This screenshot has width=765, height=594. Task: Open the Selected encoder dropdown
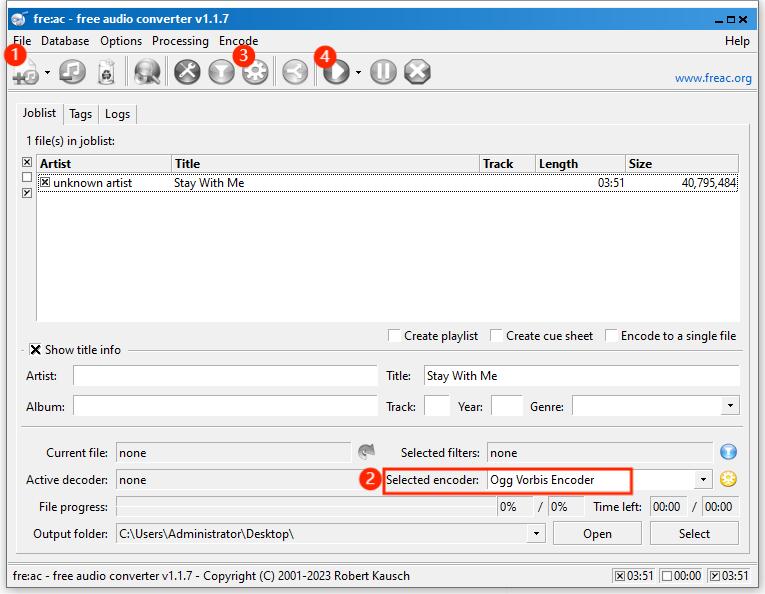pyautogui.click(x=703, y=479)
